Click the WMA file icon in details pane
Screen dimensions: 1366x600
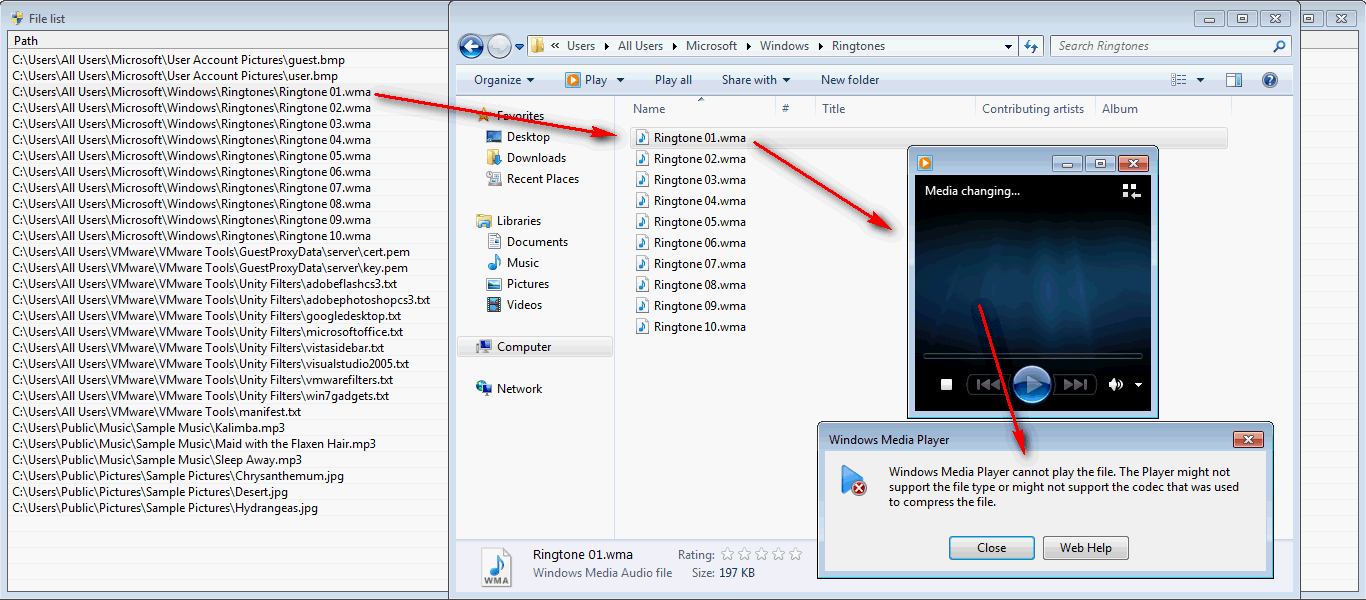point(497,566)
